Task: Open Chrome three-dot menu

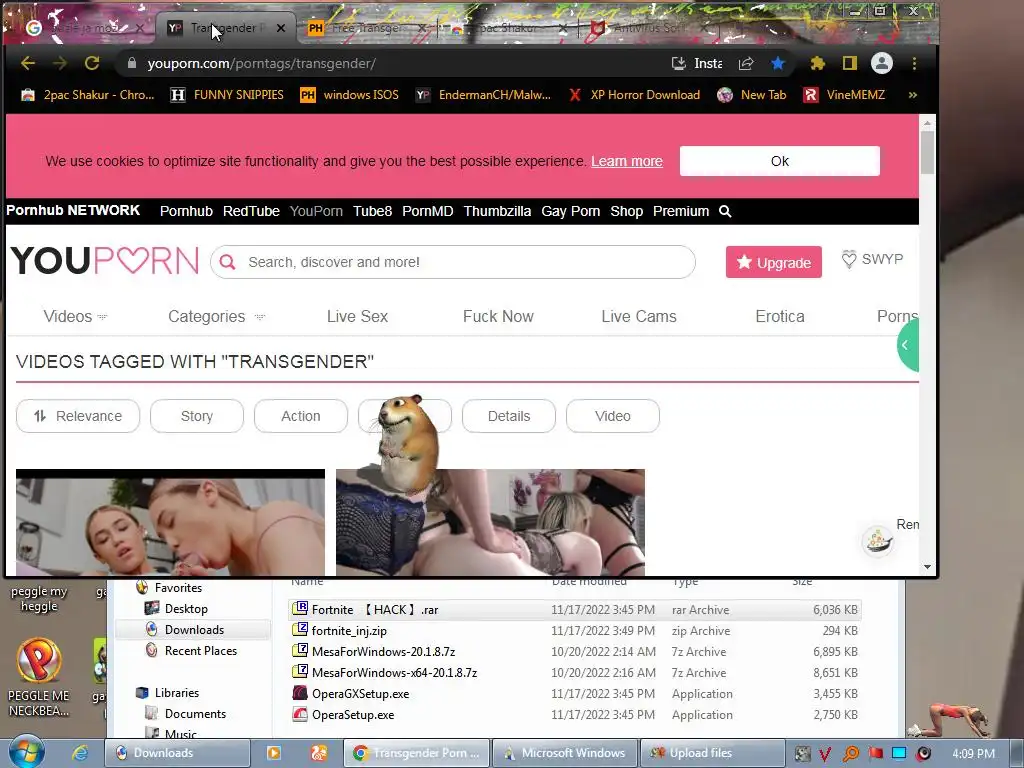Action: pyautogui.click(x=914, y=63)
